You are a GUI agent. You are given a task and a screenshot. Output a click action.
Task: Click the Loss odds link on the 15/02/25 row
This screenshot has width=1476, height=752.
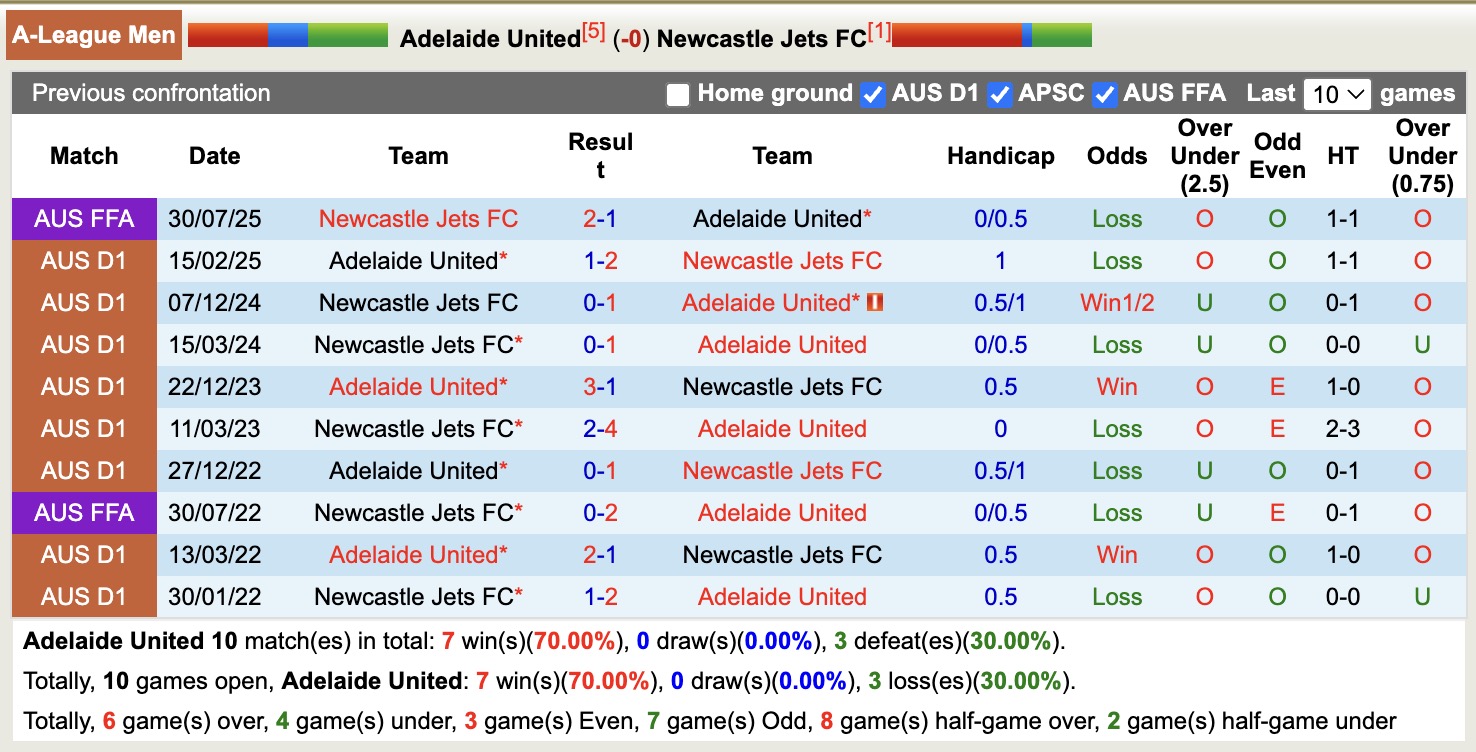[1115, 260]
